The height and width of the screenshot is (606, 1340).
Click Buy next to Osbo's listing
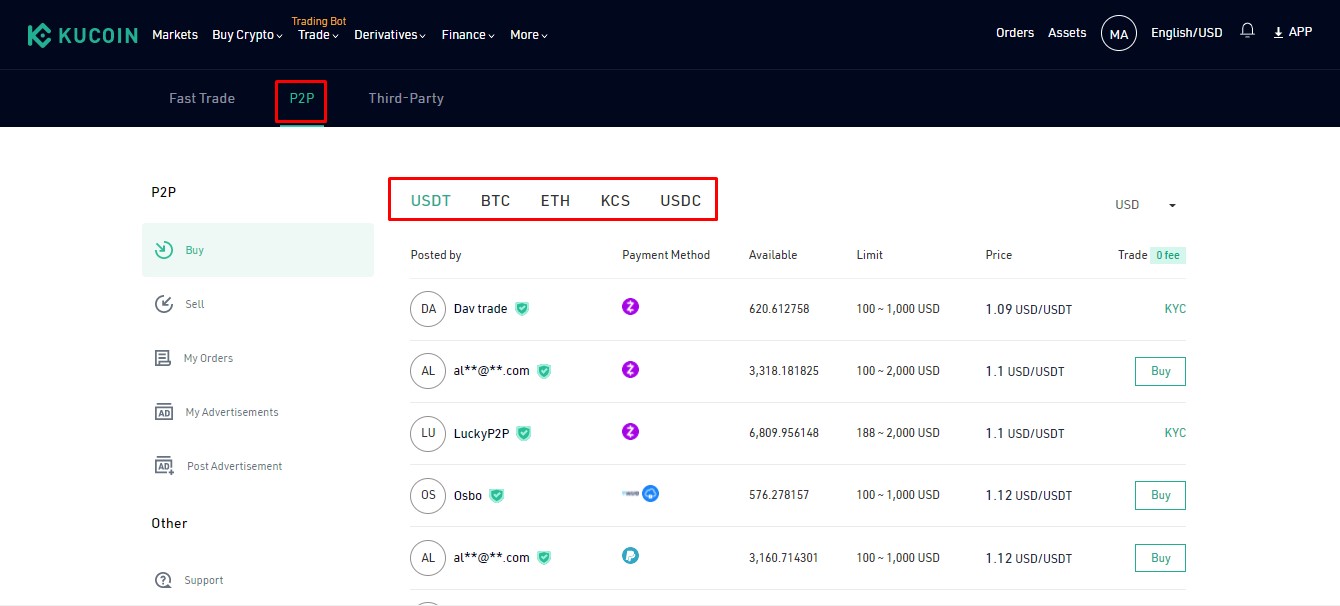point(1159,495)
